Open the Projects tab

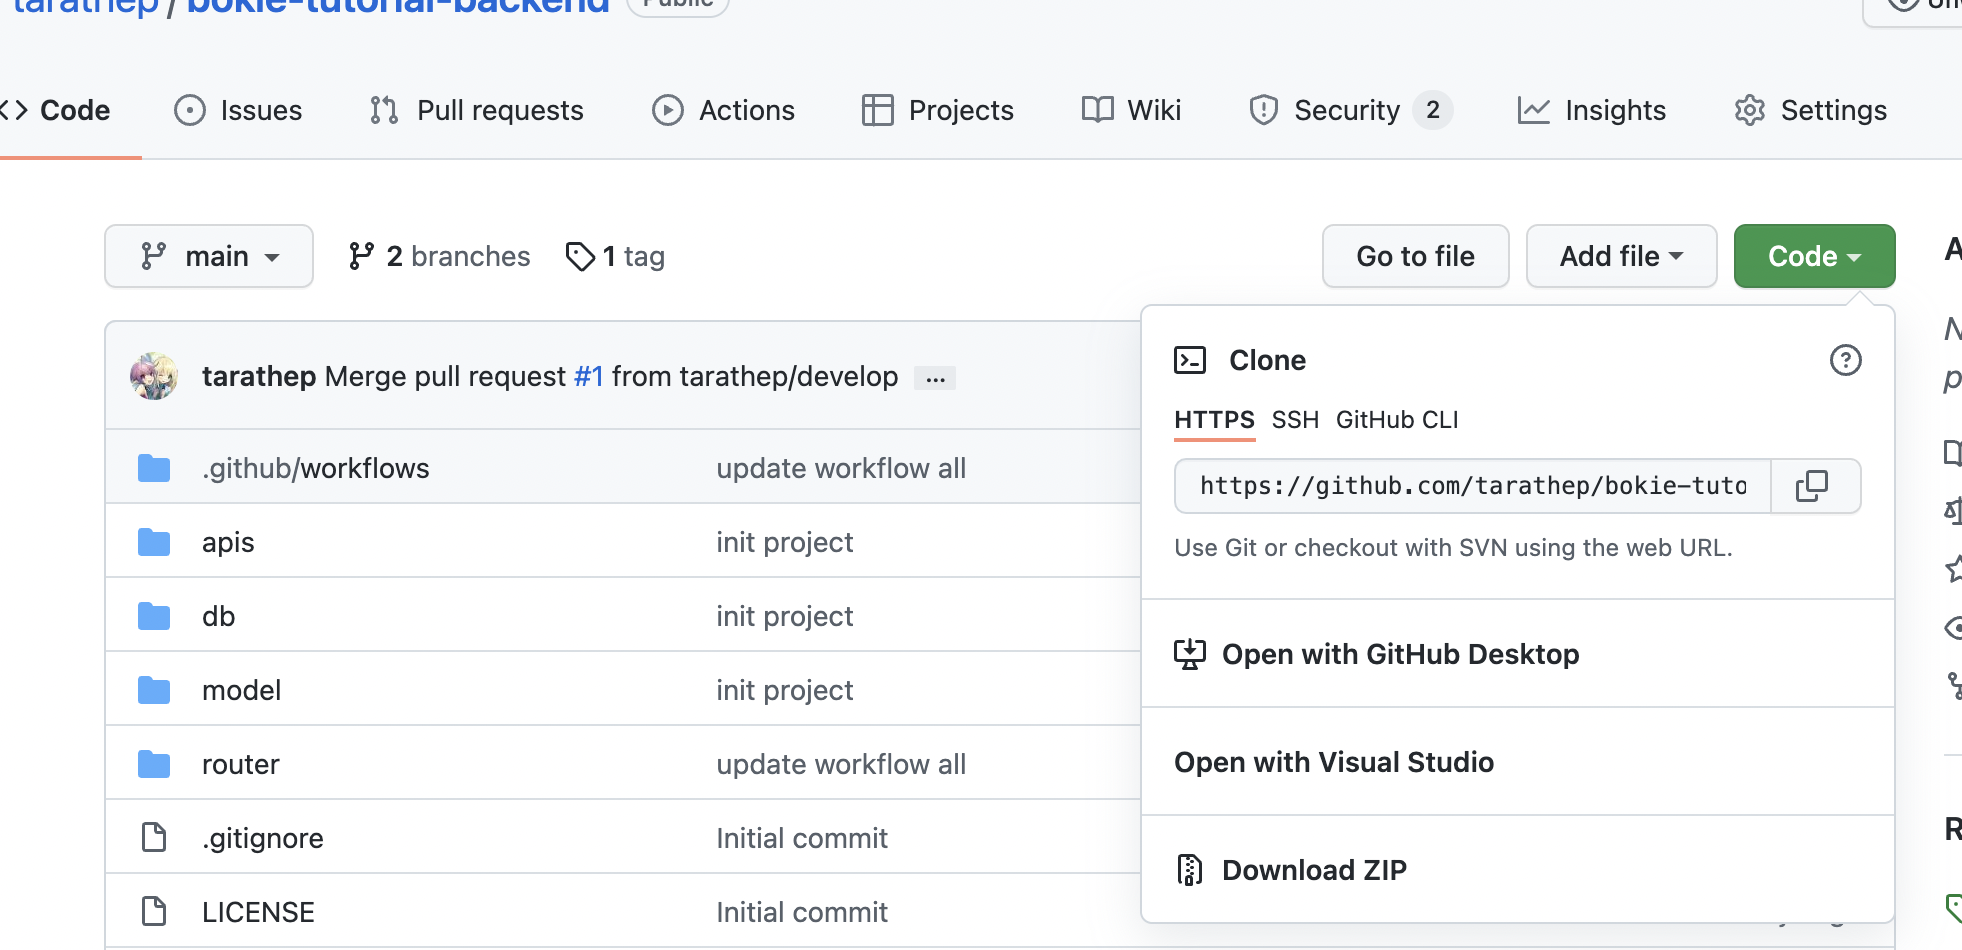point(937,110)
